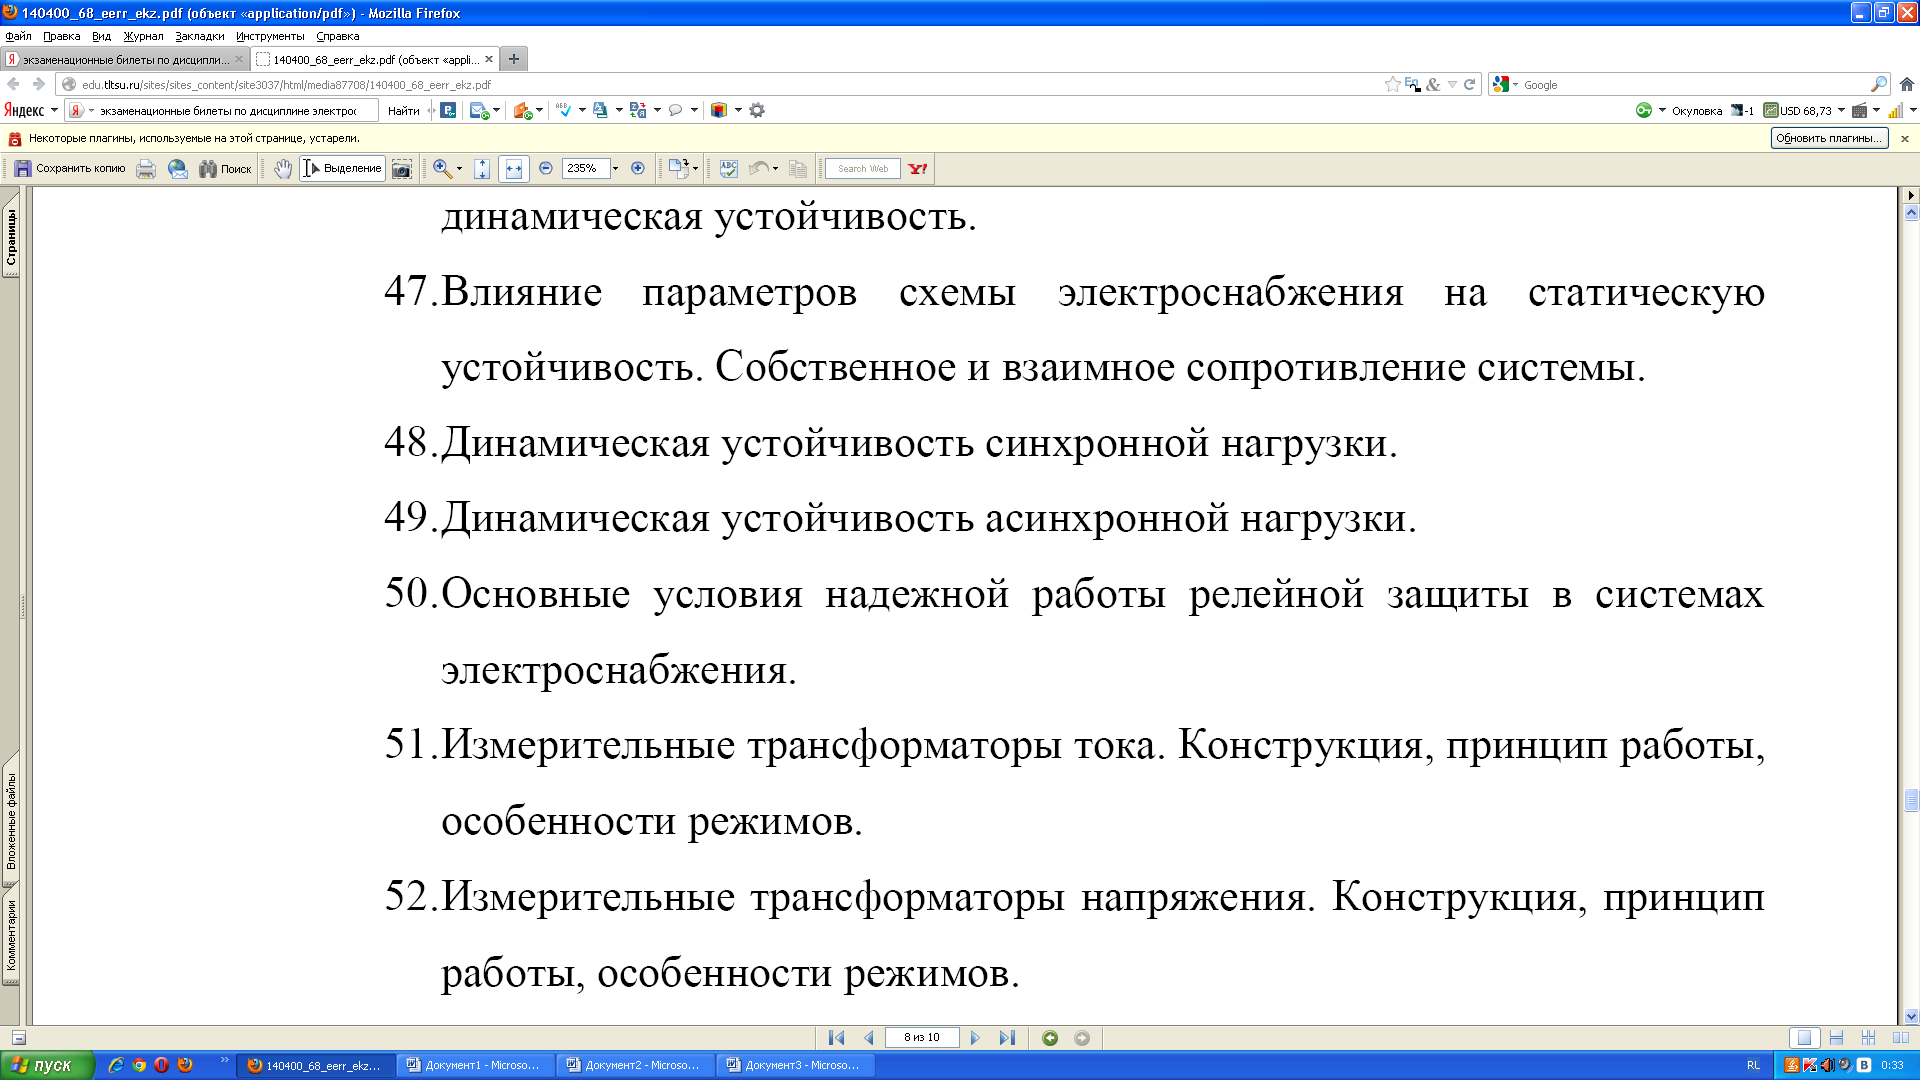Click the Email document icon in the PDF toolbar
The width and height of the screenshot is (1920, 1080).
point(178,169)
